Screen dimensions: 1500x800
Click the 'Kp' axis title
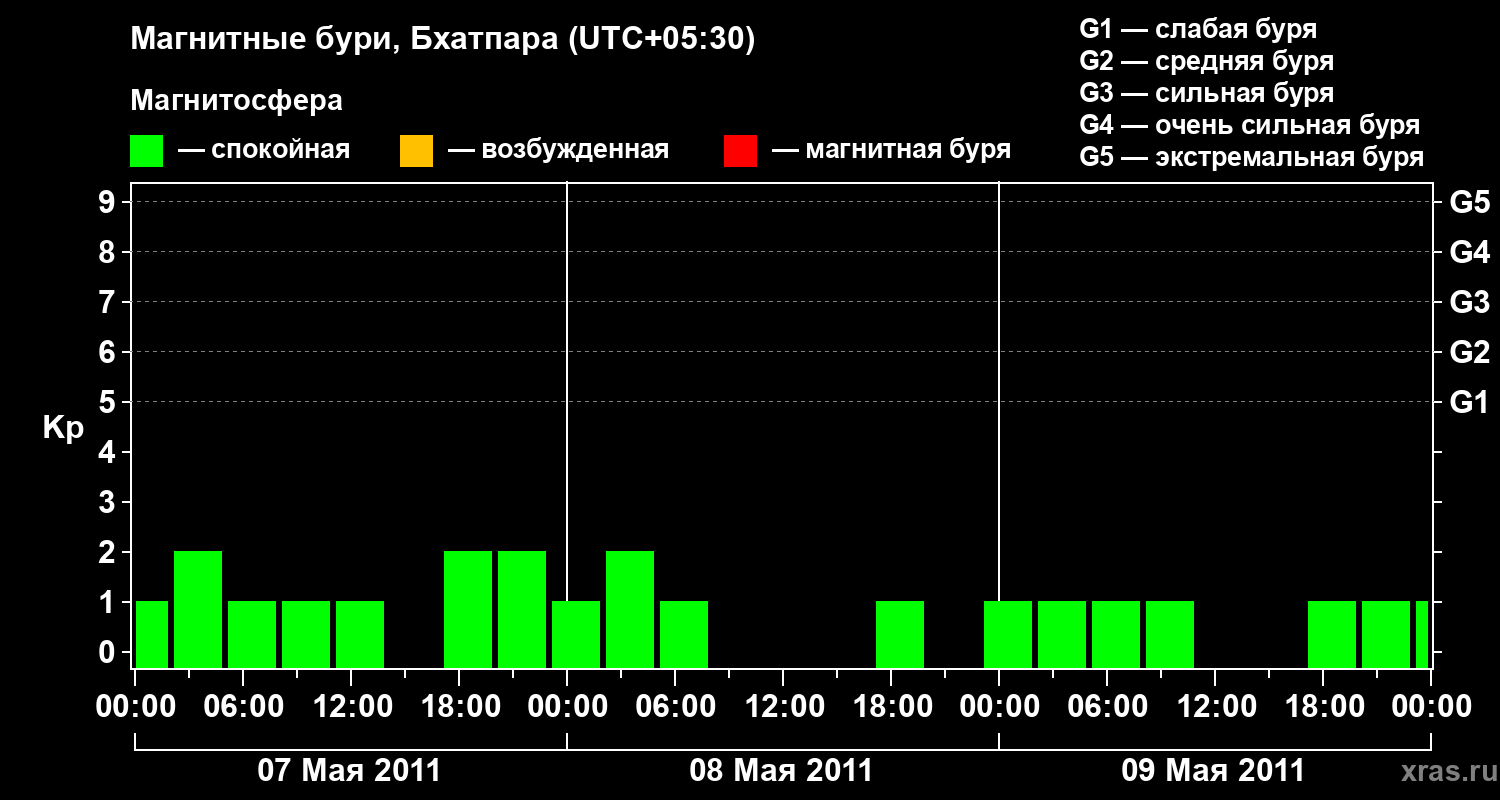(x=63, y=427)
